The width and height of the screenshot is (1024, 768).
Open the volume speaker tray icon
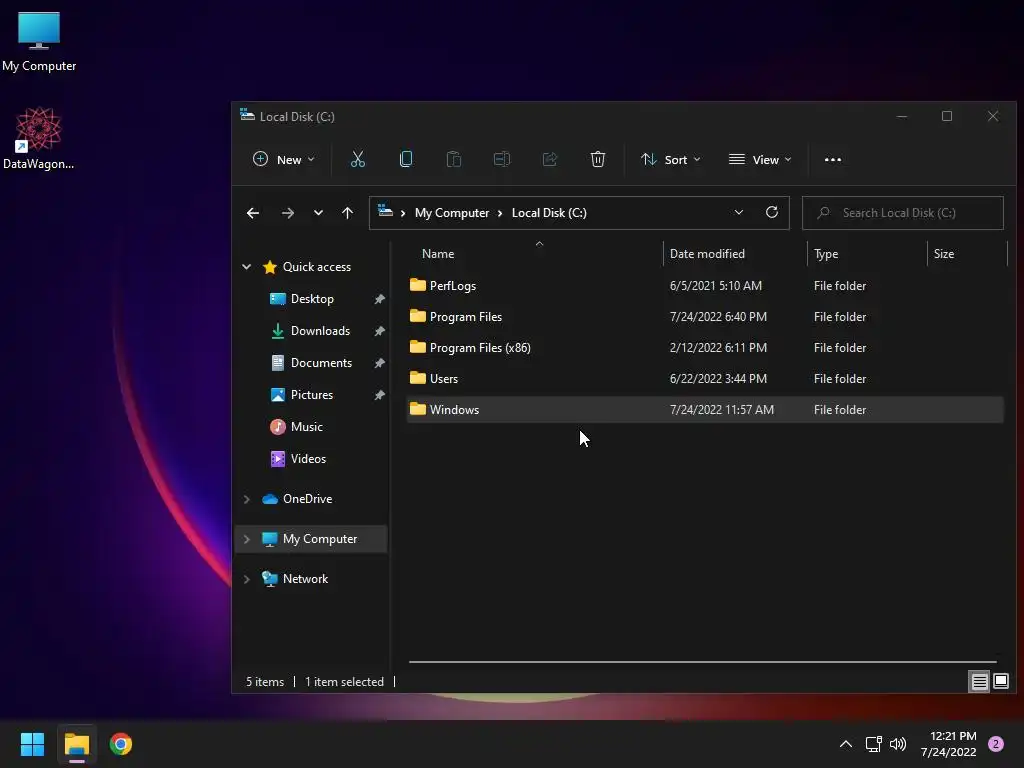[898, 744]
